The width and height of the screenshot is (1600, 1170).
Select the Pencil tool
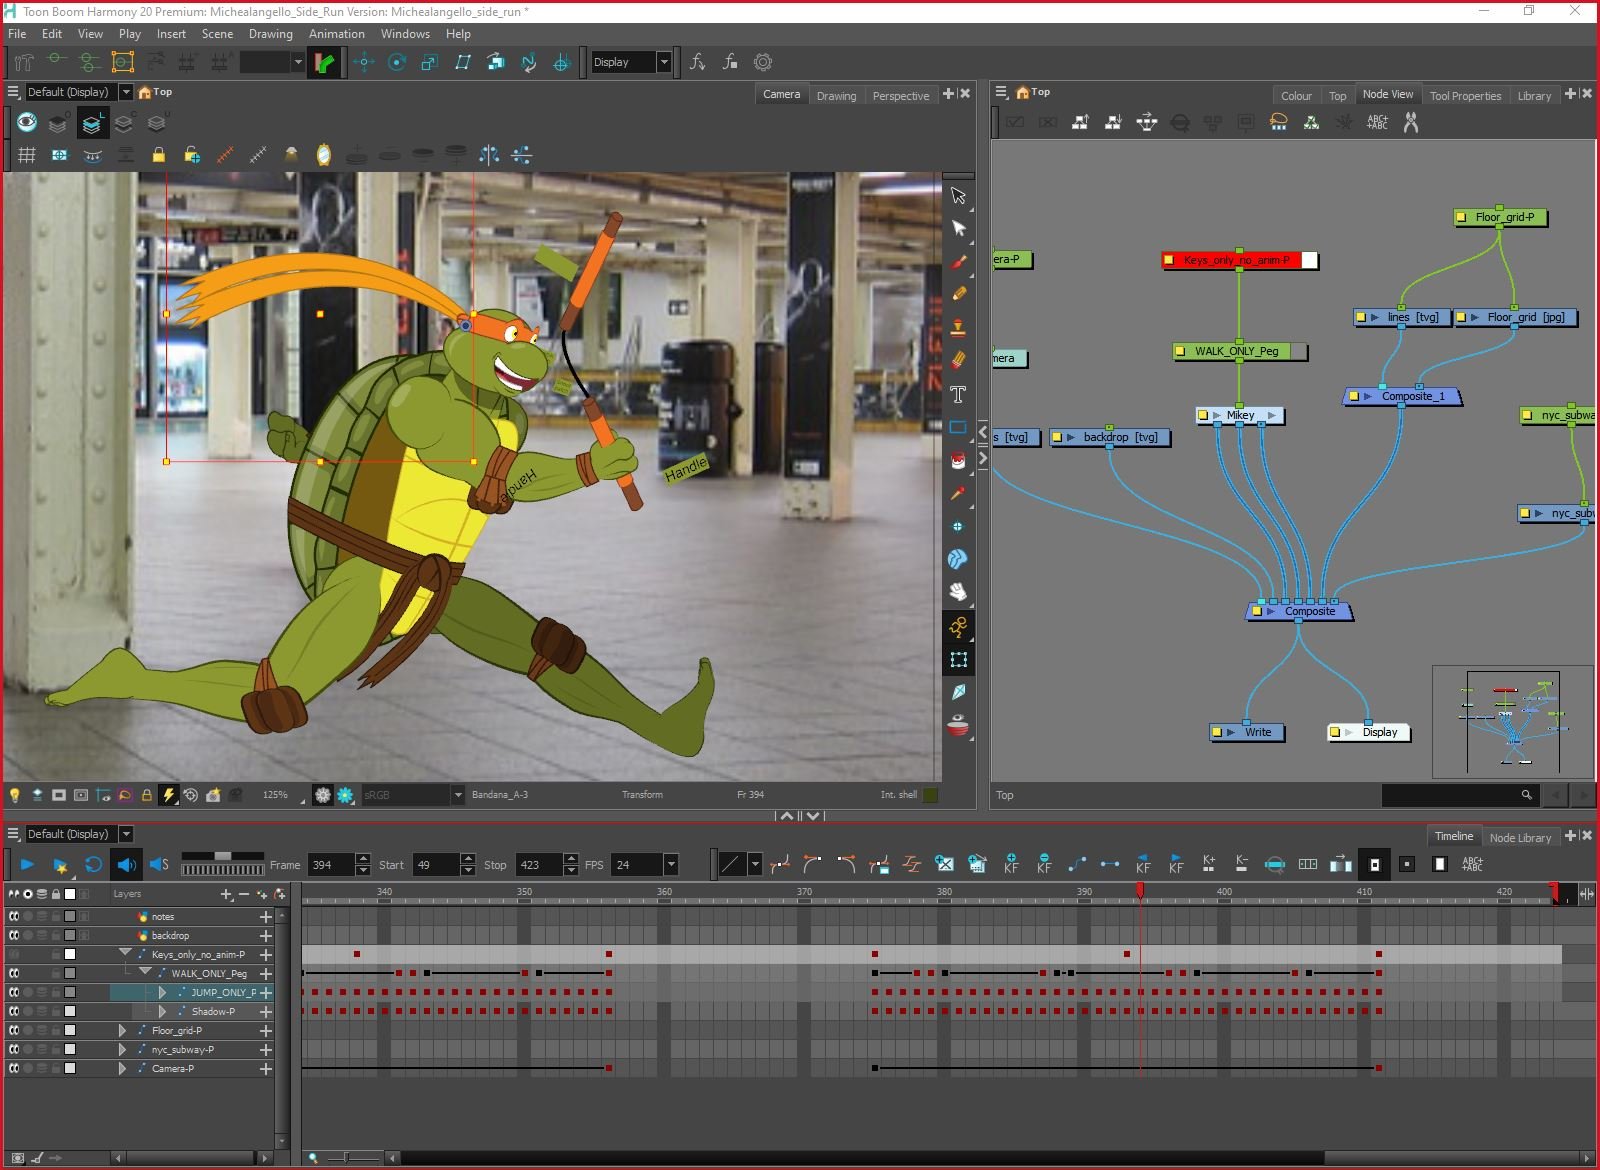click(958, 294)
